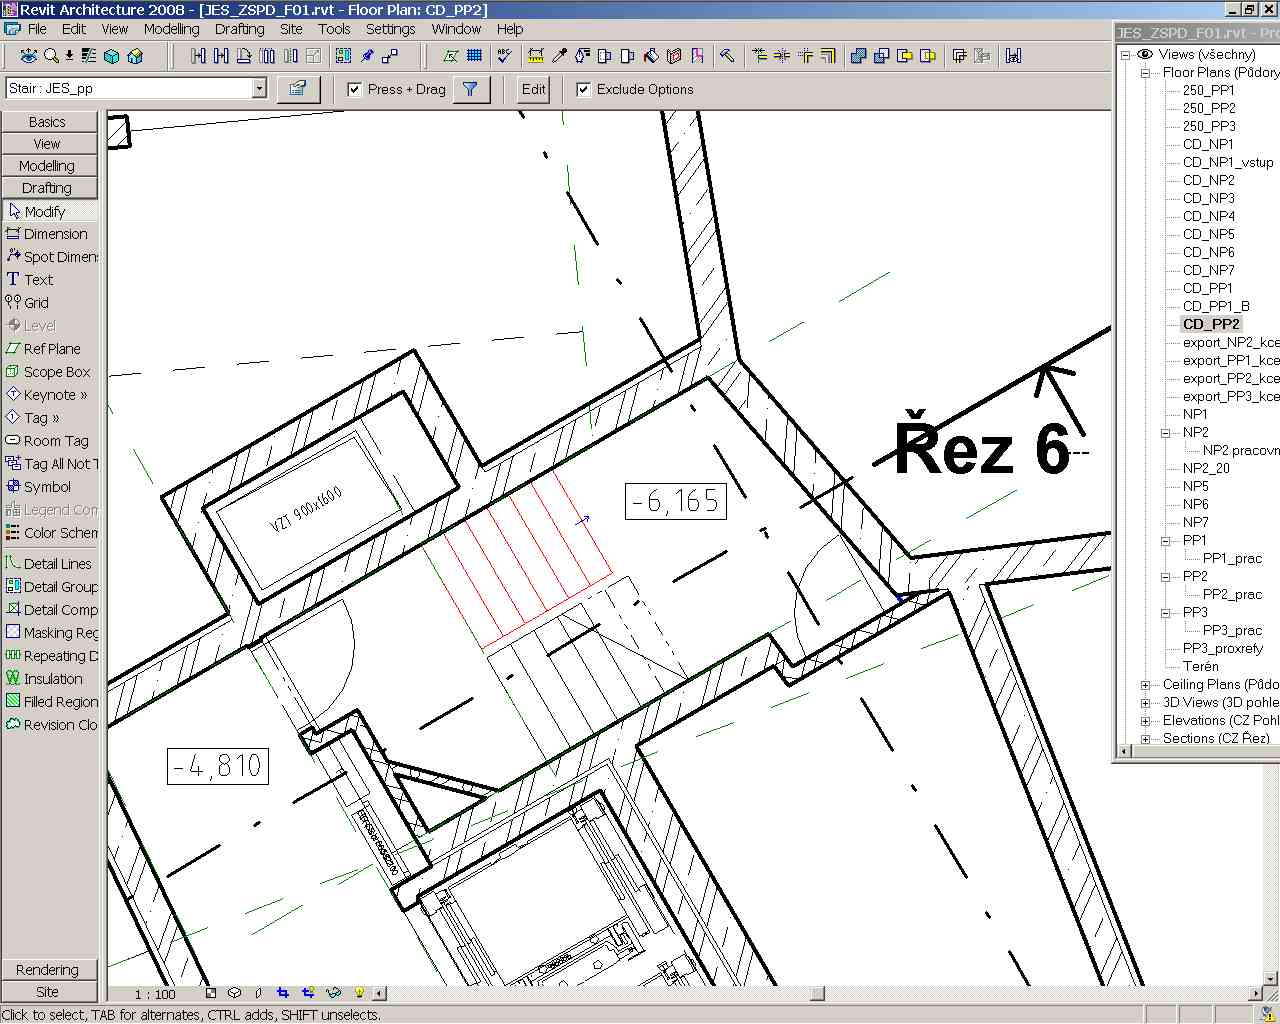Open the Drafting menu
Image resolution: width=1280 pixels, height=1024 pixels.
(x=240, y=29)
